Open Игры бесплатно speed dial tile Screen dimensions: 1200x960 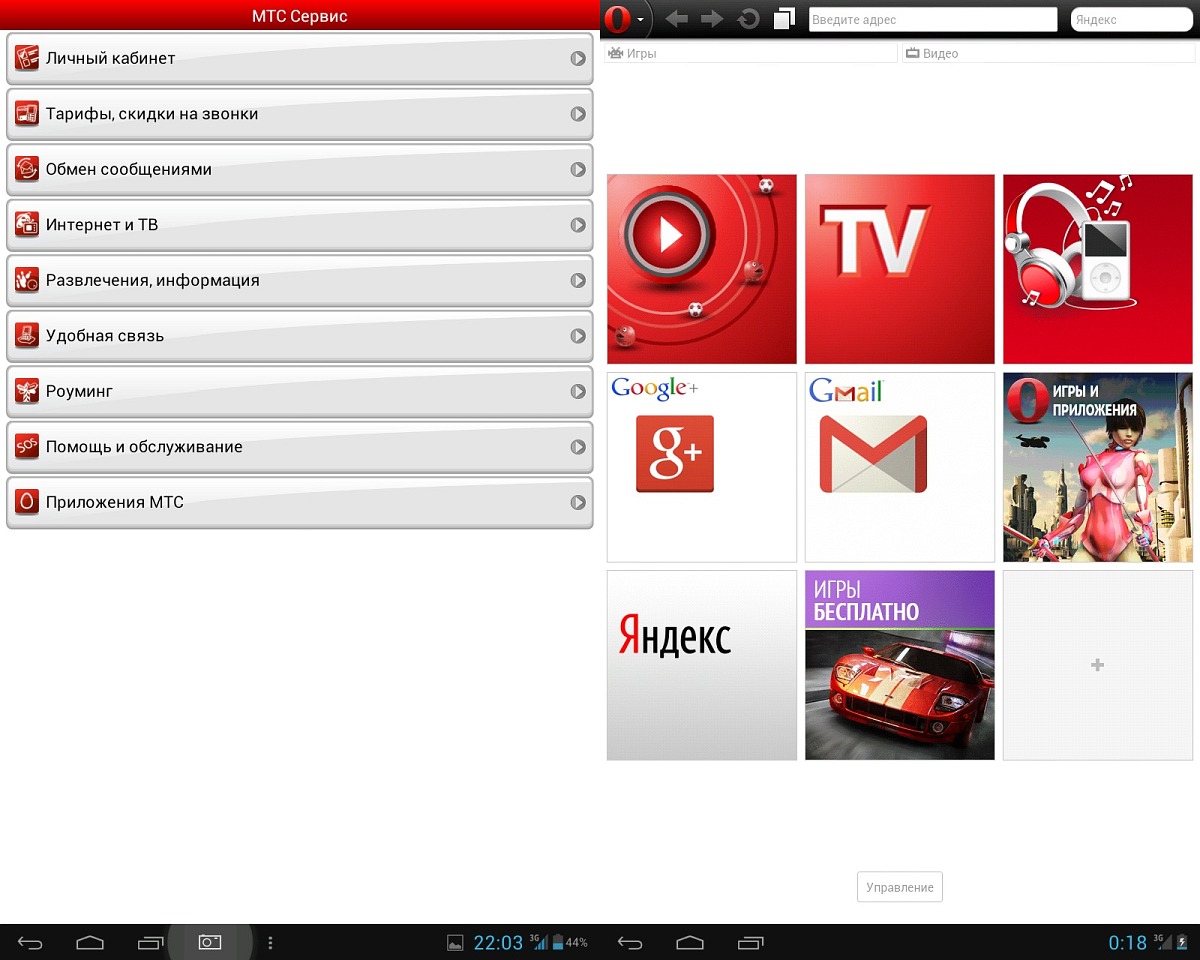[x=900, y=665]
